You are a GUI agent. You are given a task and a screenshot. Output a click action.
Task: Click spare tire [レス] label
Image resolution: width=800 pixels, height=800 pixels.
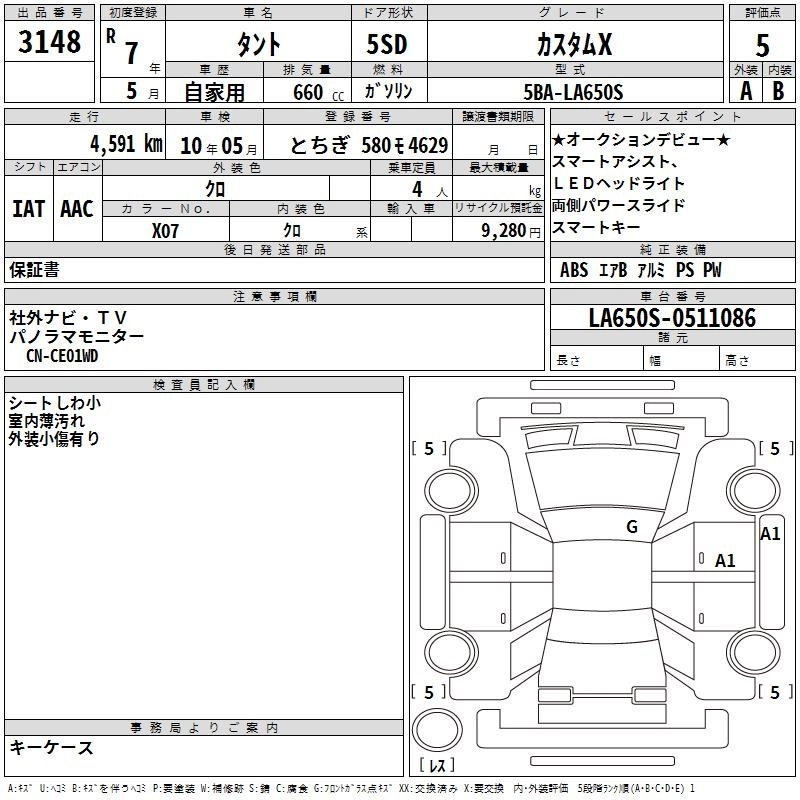(x=437, y=765)
